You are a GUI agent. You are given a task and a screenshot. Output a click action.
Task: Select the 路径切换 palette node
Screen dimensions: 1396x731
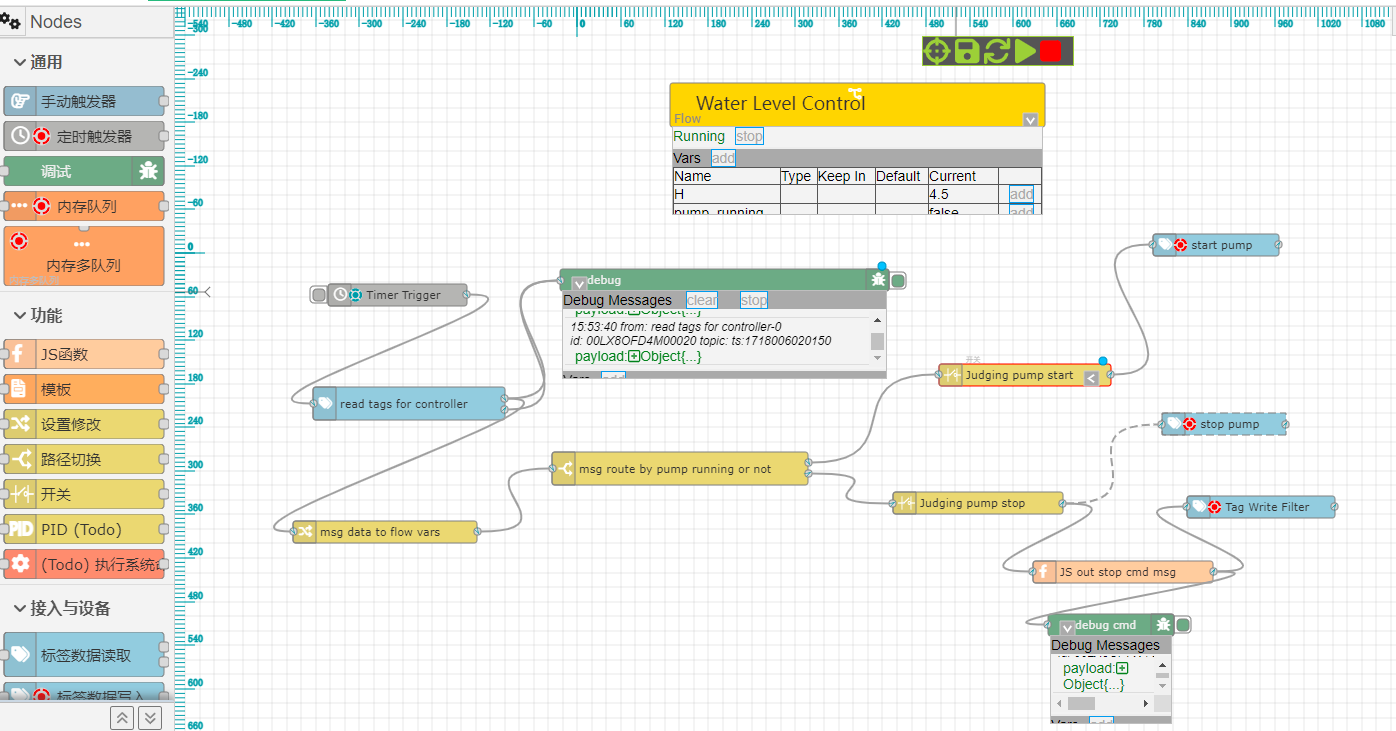[84, 459]
